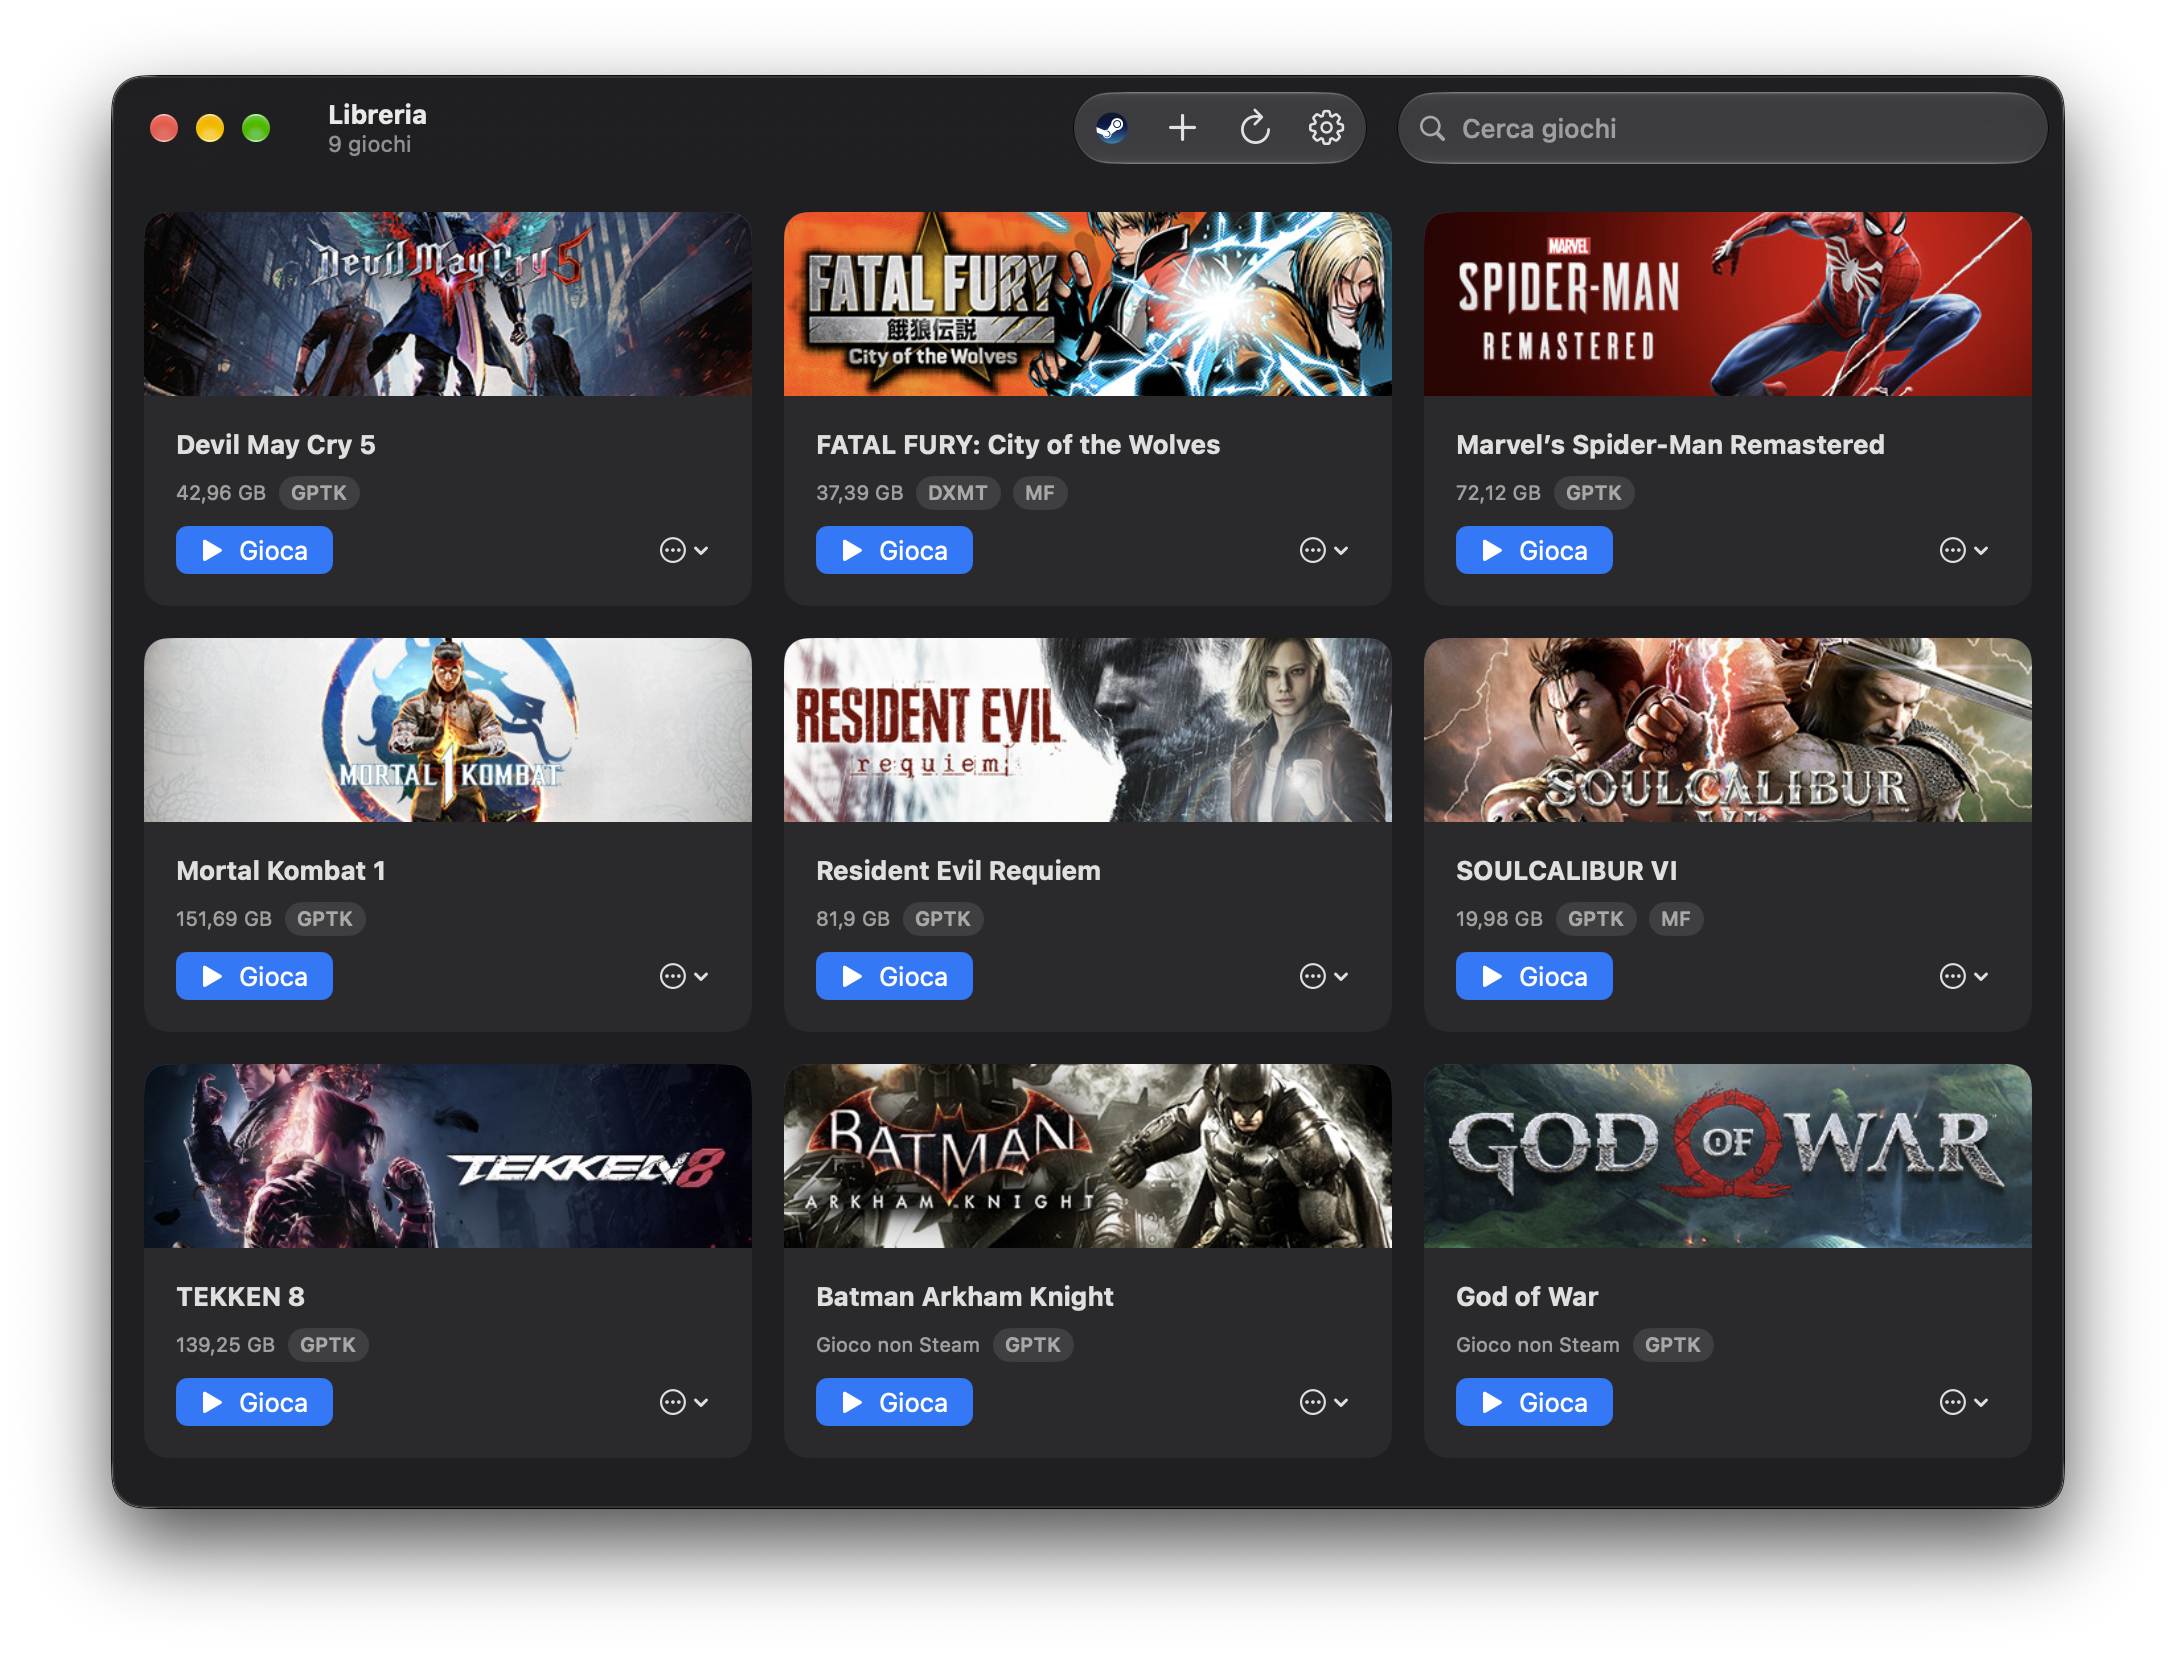Launch FATAL FURY with its Gioca button
The height and width of the screenshot is (1656, 2176).
point(894,550)
